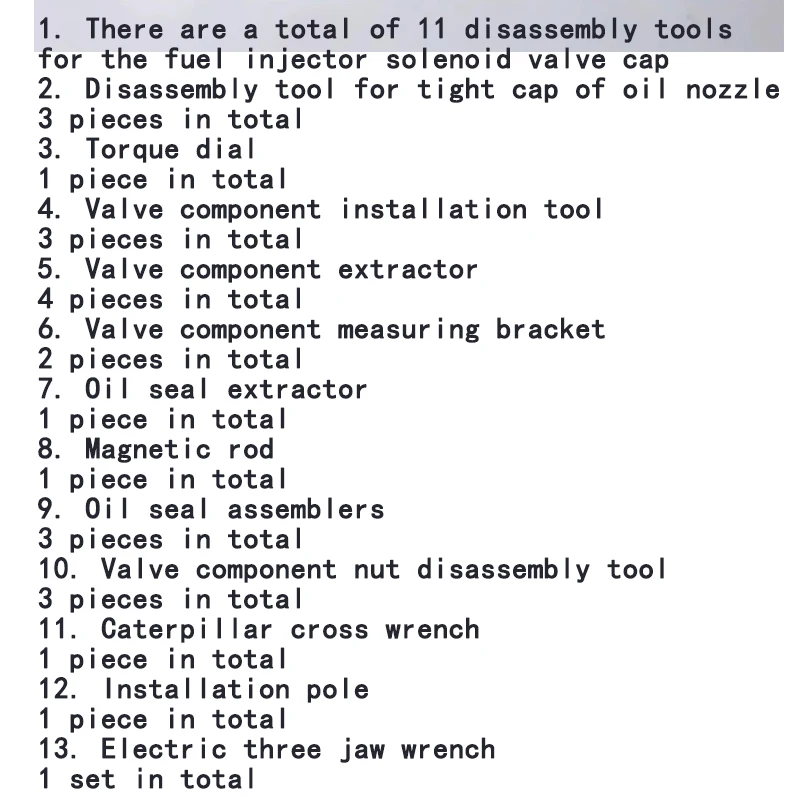The width and height of the screenshot is (800, 800).
Task: Click "13. Electric three jaw wrench" text
Action: (266, 749)
